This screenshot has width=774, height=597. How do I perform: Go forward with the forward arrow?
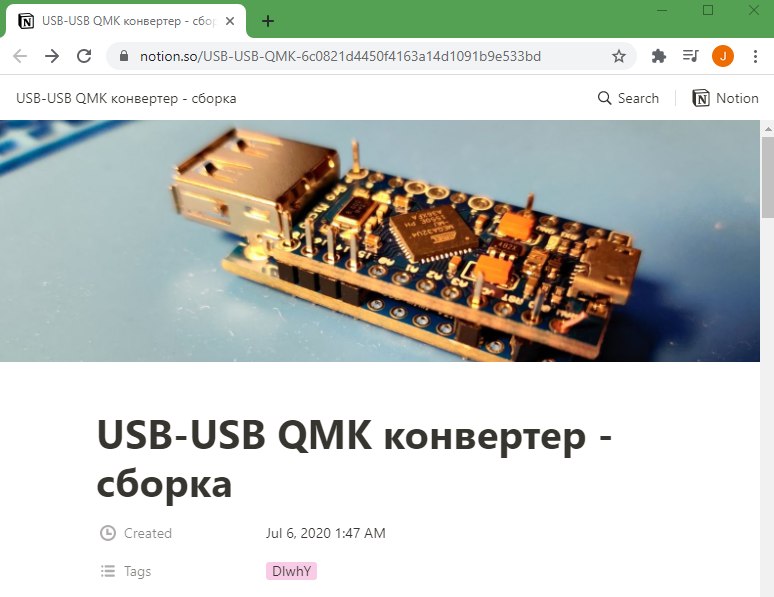pyautogui.click(x=52, y=56)
